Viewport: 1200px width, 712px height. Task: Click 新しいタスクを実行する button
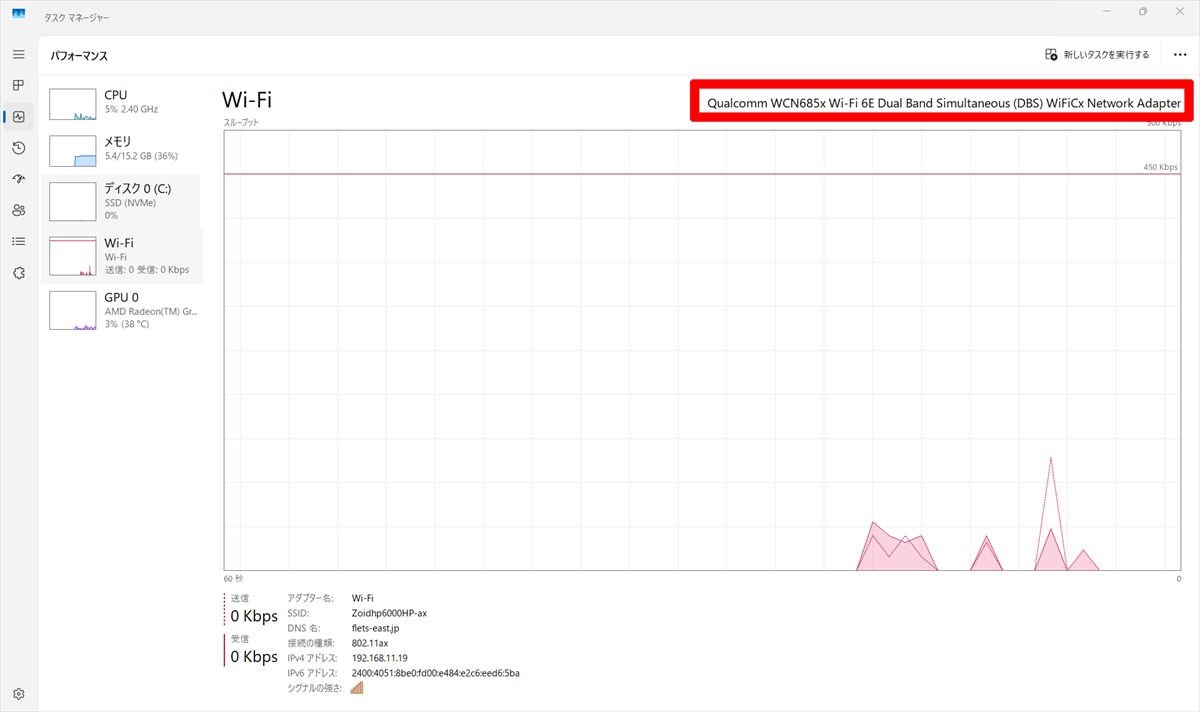1097,55
